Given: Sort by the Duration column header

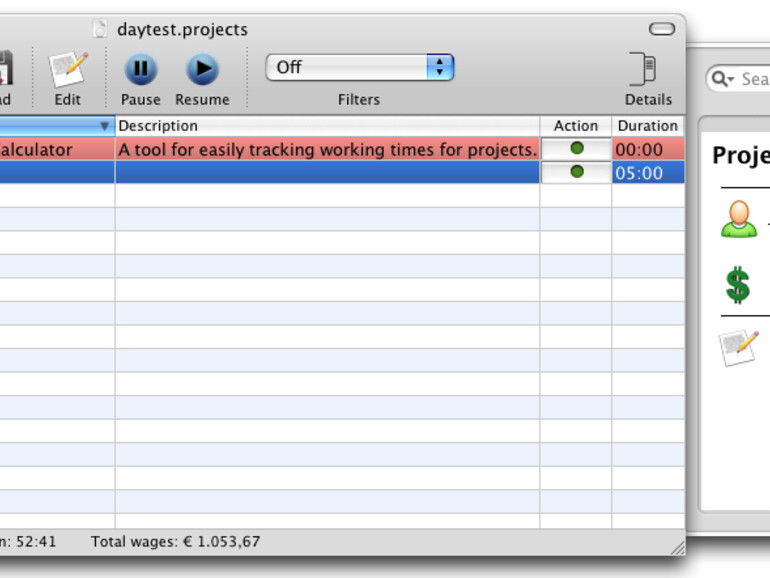Looking at the screenshot, I should pos(647,126).
